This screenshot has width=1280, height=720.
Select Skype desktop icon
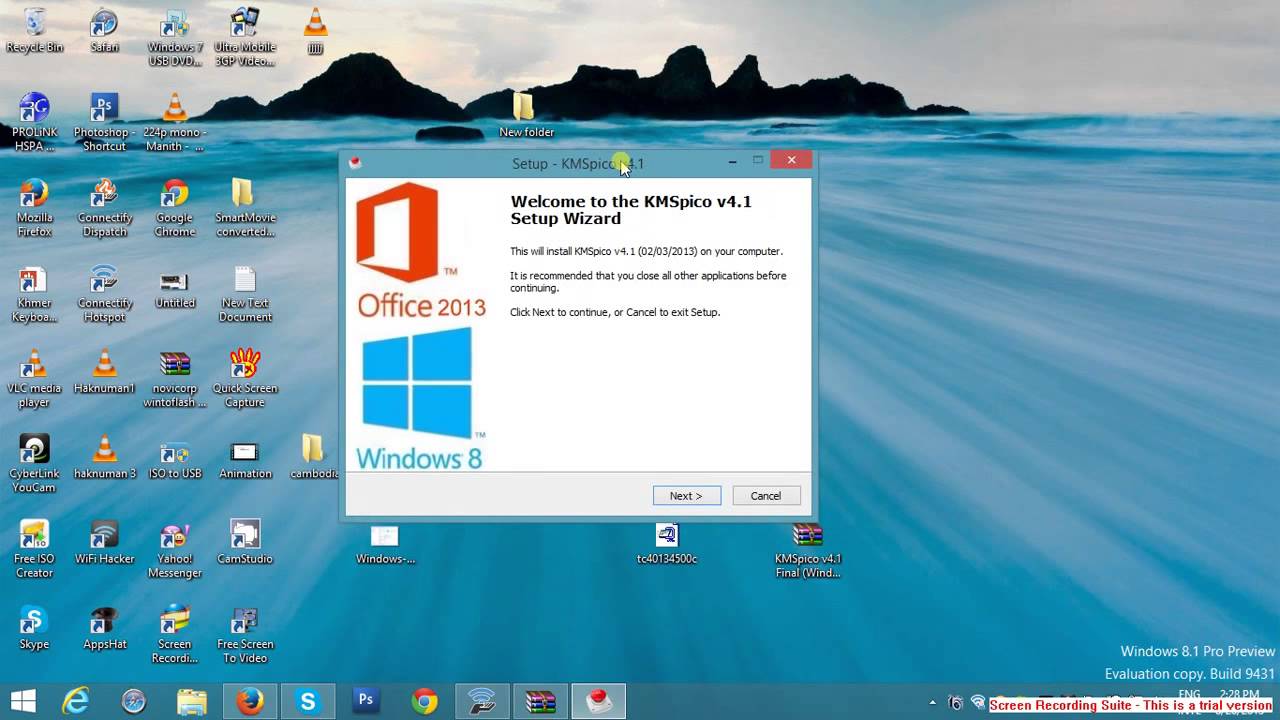coord(34,628)
